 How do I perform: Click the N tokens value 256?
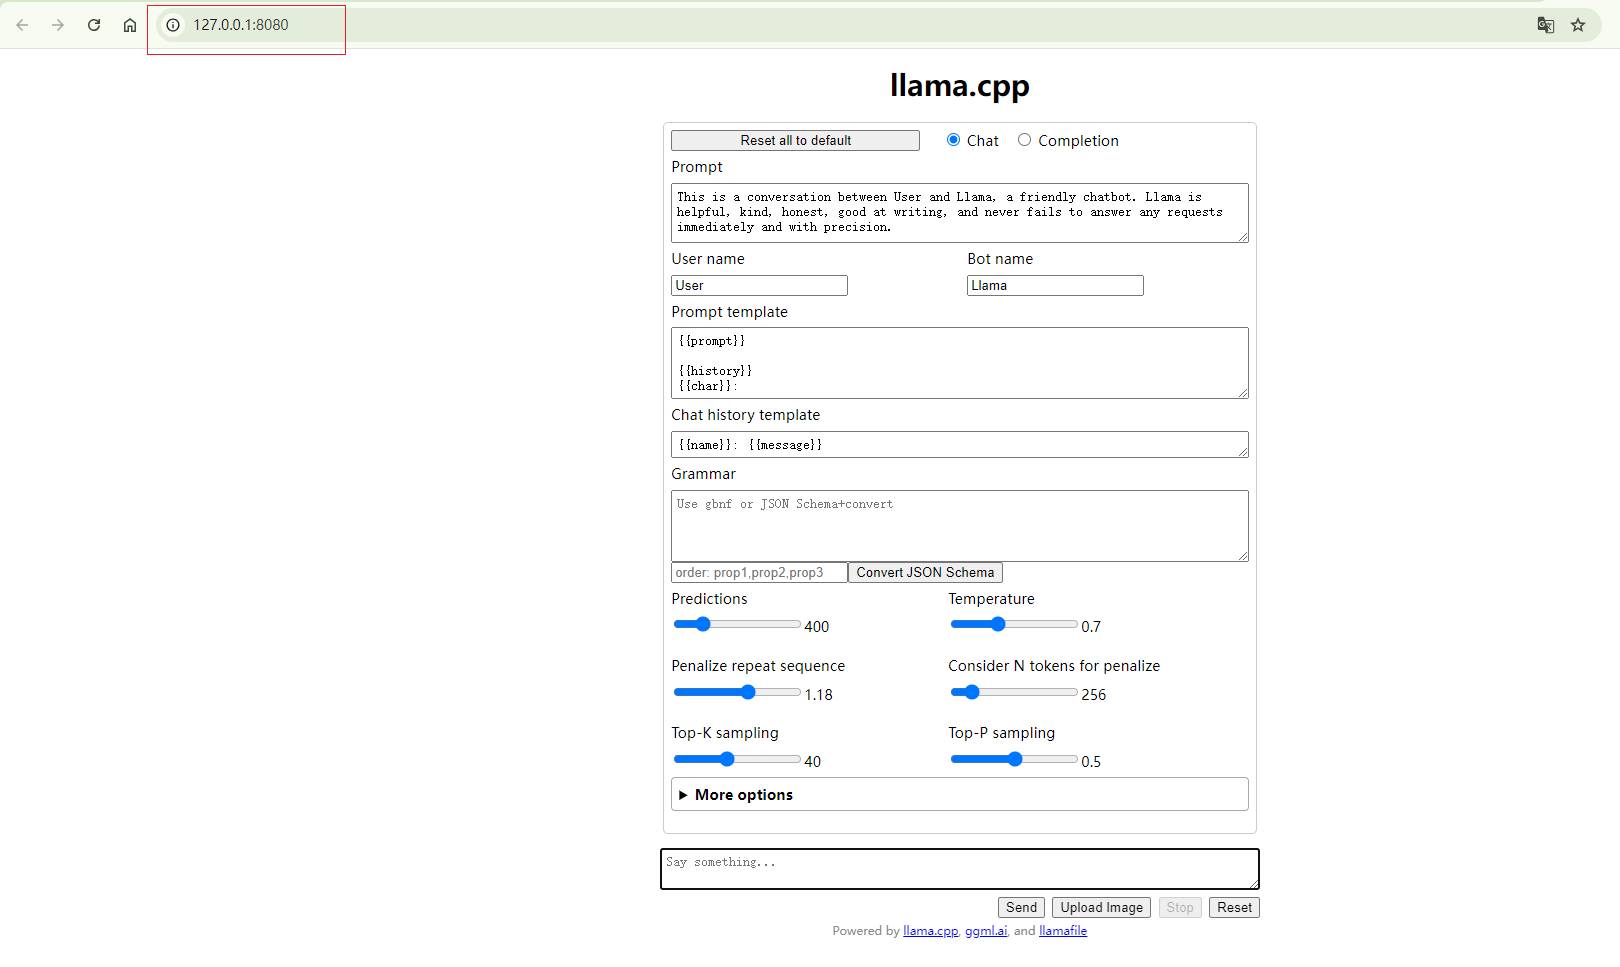point(1094,694)
